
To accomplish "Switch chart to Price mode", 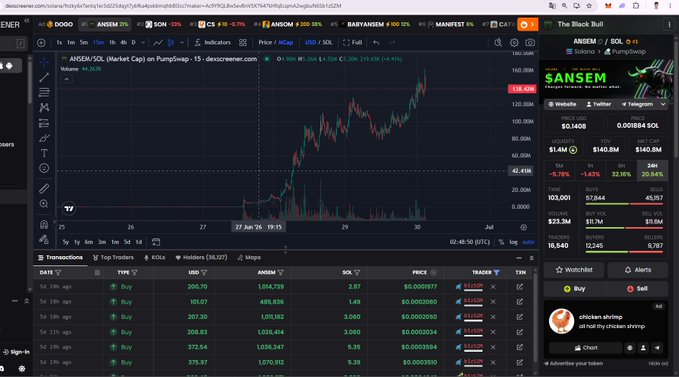I will (265, 42).
